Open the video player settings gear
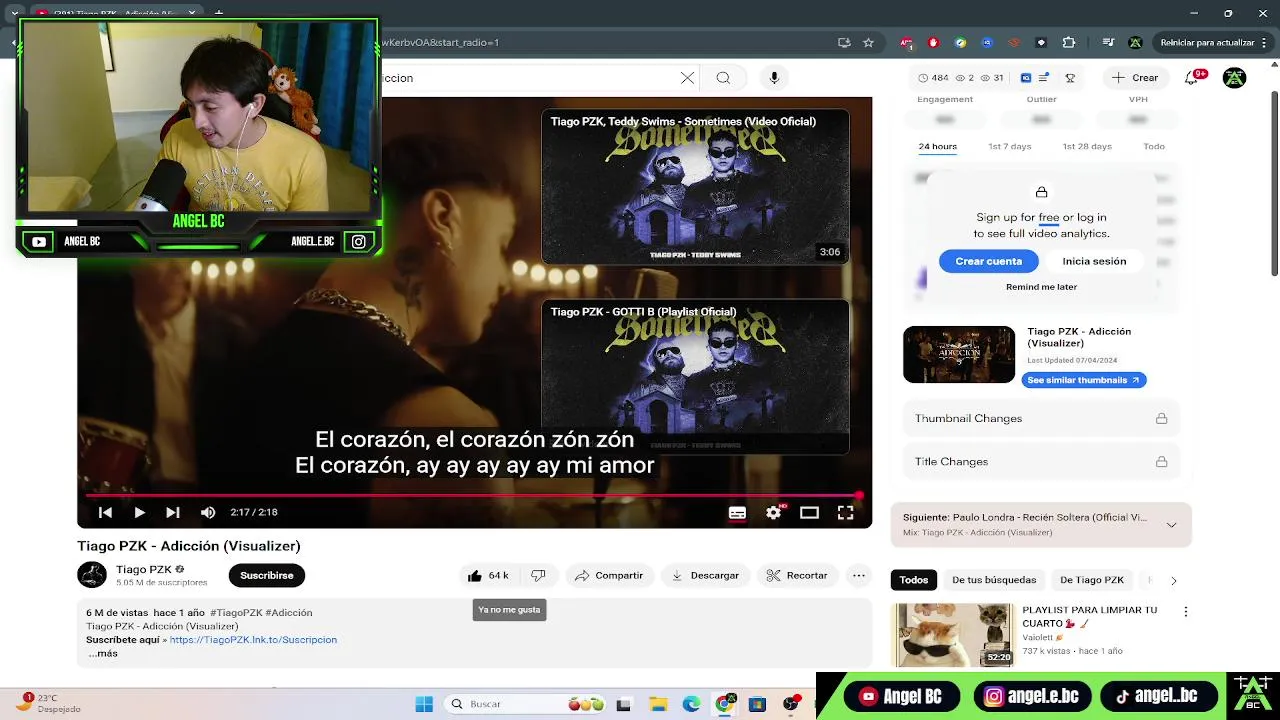This screenshot has height=720, width=1280. [x=773, y=512]
